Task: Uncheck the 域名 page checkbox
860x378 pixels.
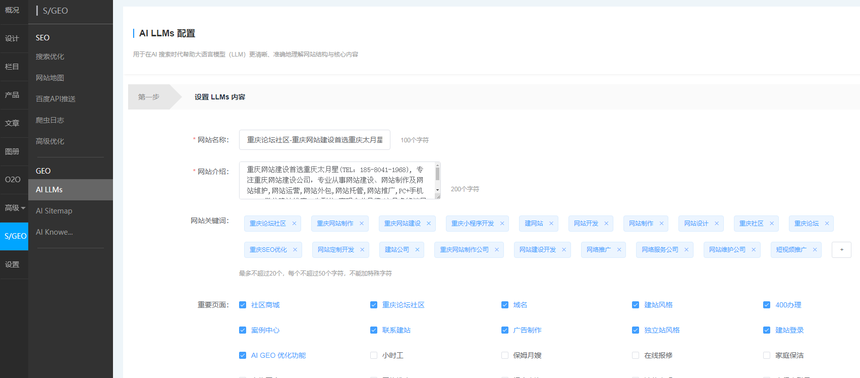Action: 505,304
